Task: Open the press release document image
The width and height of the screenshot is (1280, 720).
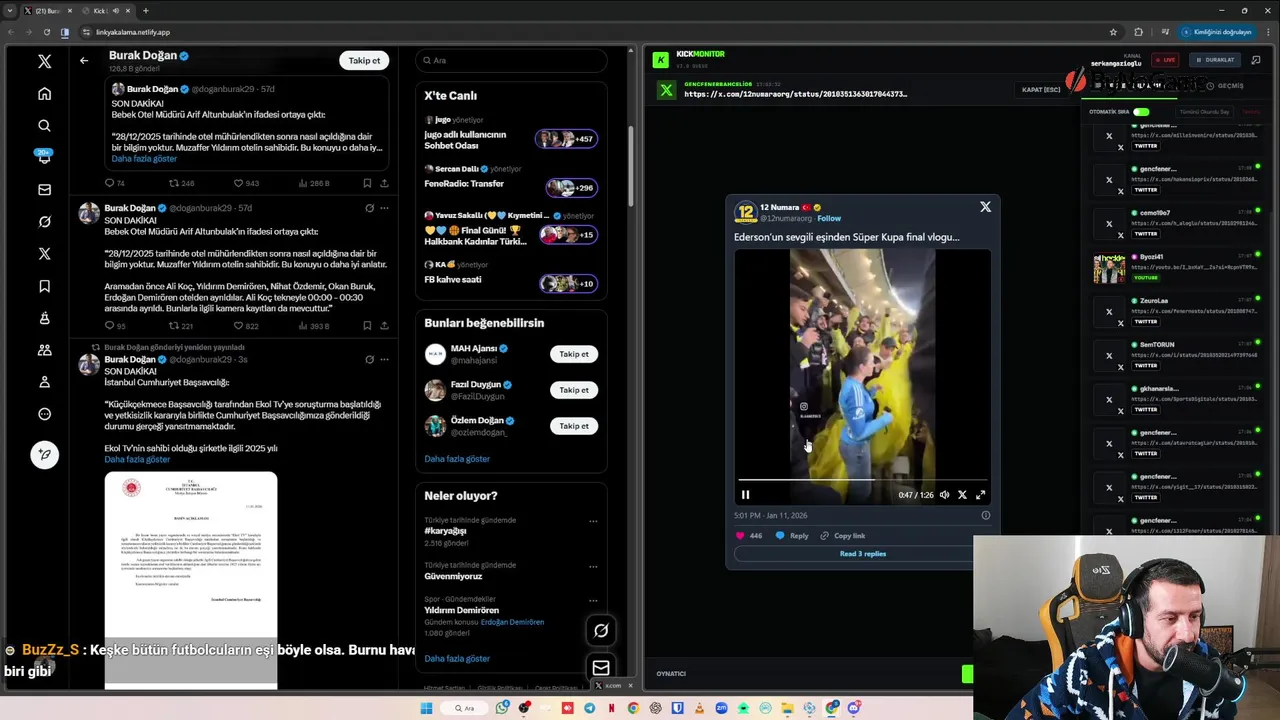Action: pyautogui.click(x=191, y=580)
